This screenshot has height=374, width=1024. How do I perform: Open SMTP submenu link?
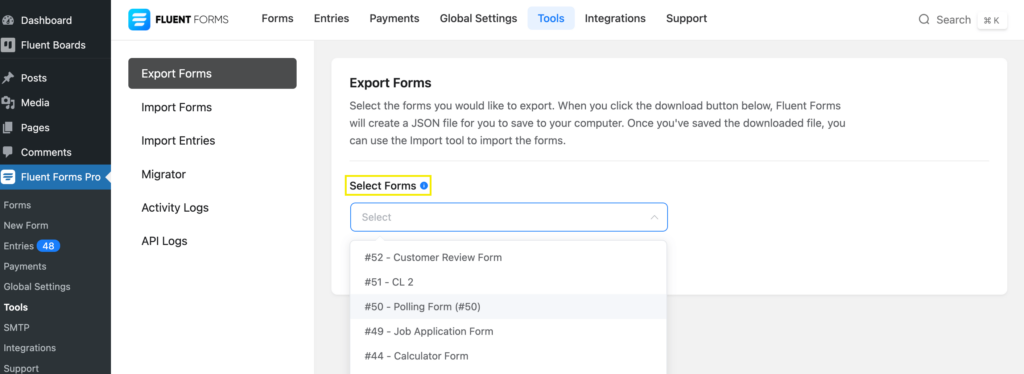coord(16,327)
